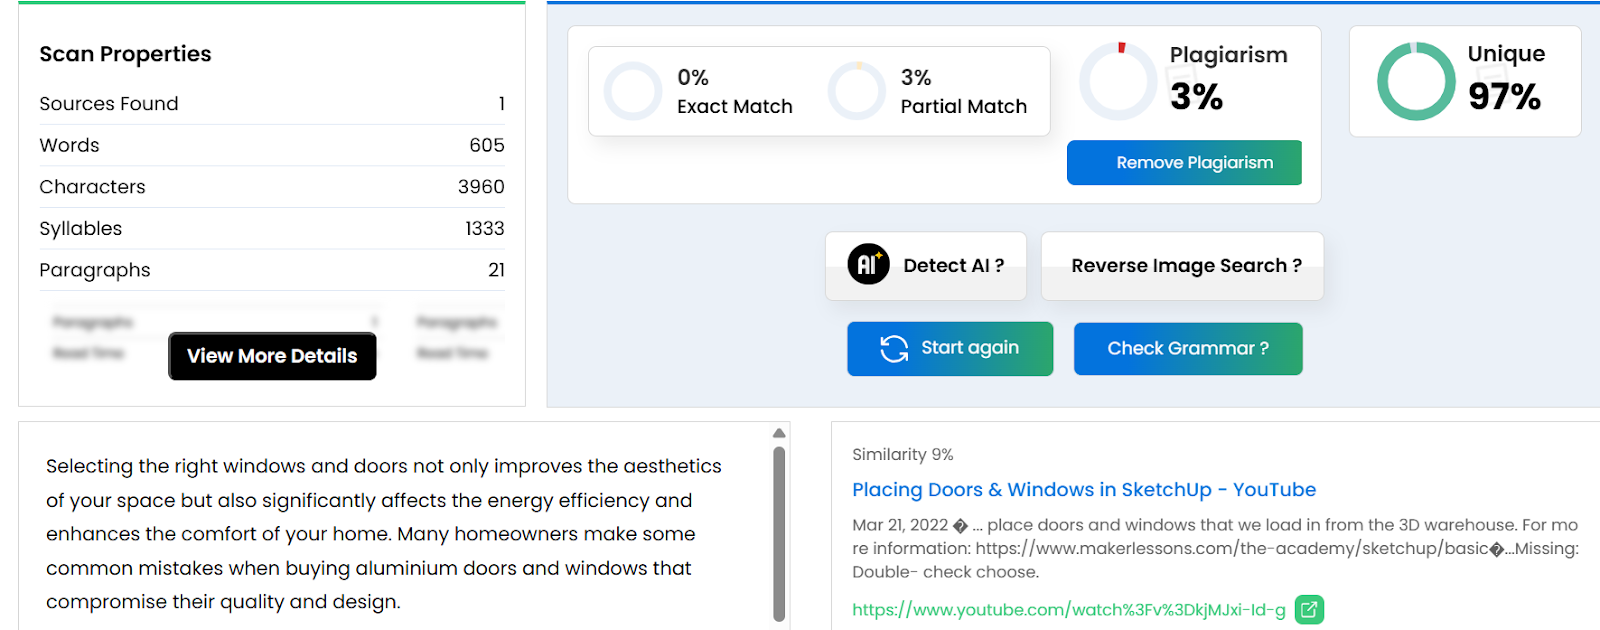This screenshot has height=630, width=1600.
Task: Click the Partial Match 3% circle indicator
Action: coord(857,91)
